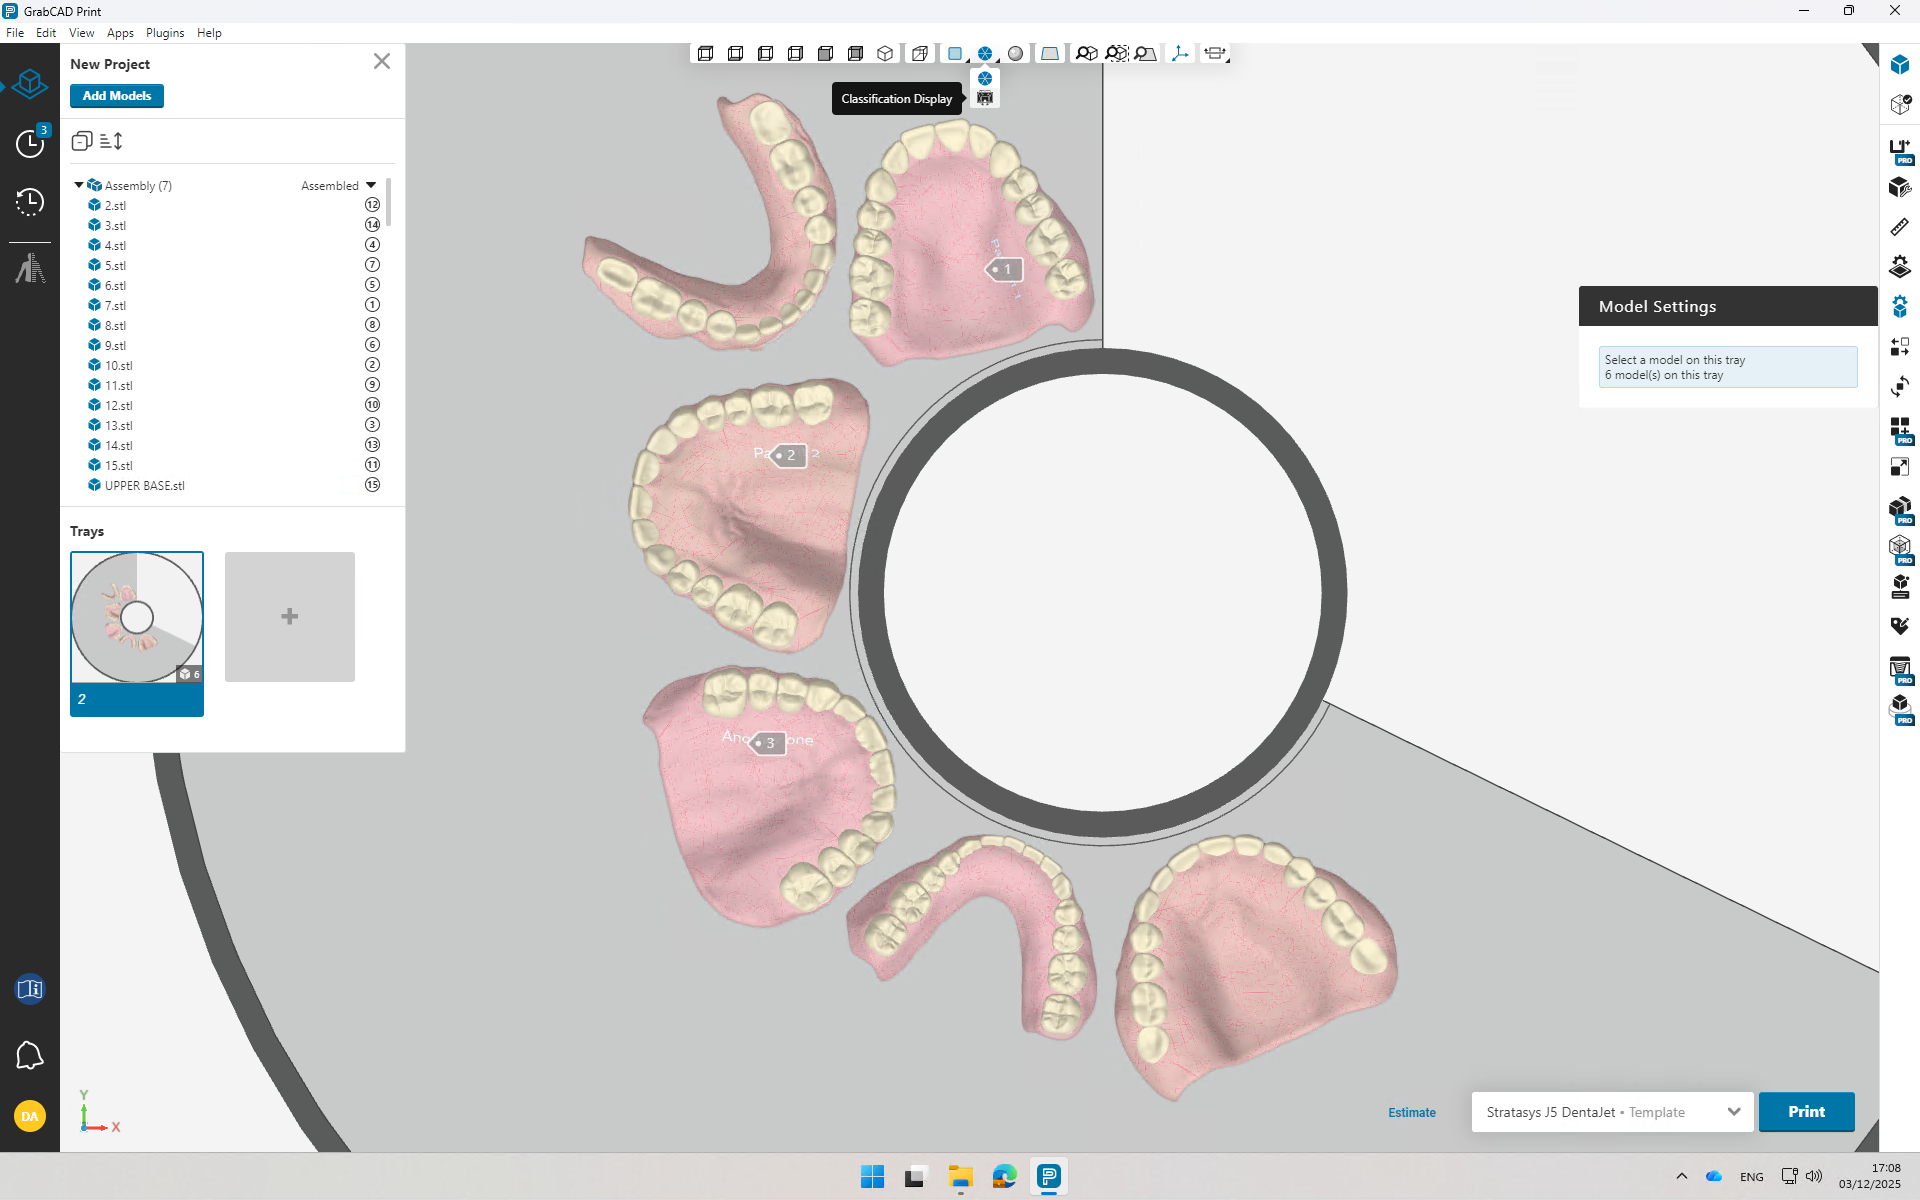This screenshot has height=1200, width=1920.
Task: Click the notifications bell icon
Action: (30, 1055)
